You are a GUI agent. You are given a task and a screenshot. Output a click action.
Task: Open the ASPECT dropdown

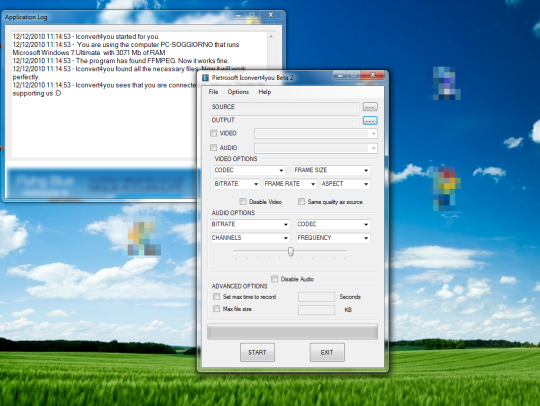point(345,184)
